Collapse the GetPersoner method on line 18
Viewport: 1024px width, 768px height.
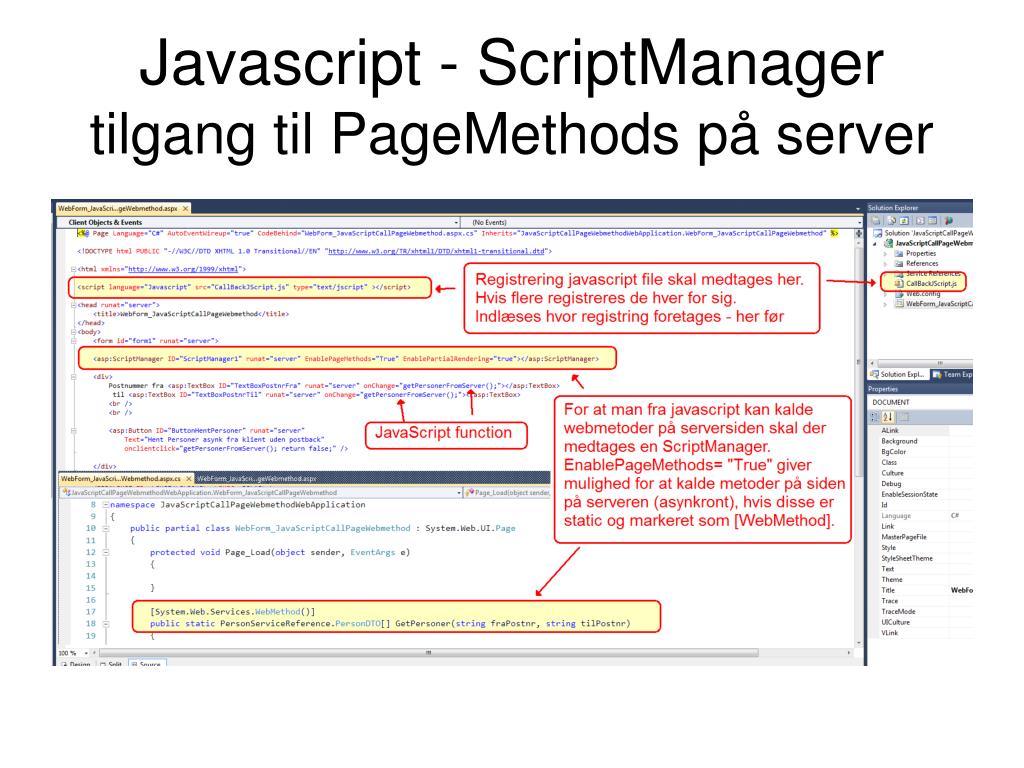pyautogui.click(x=106, y=624)
